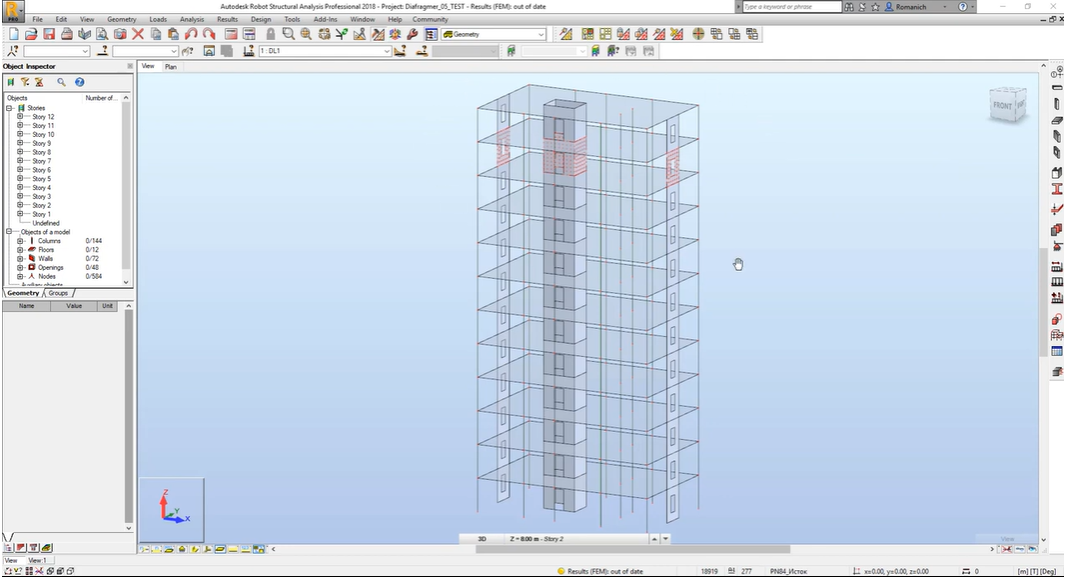The height and width of the screenshot is (577, 1065).
Task: Undo the last action
Action: [191, 34]
